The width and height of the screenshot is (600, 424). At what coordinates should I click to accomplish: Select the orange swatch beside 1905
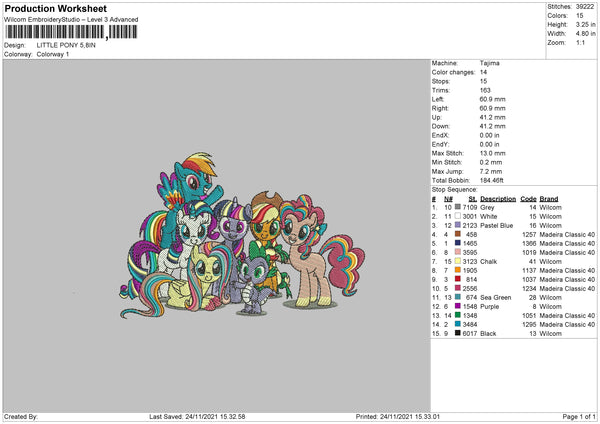458,270
